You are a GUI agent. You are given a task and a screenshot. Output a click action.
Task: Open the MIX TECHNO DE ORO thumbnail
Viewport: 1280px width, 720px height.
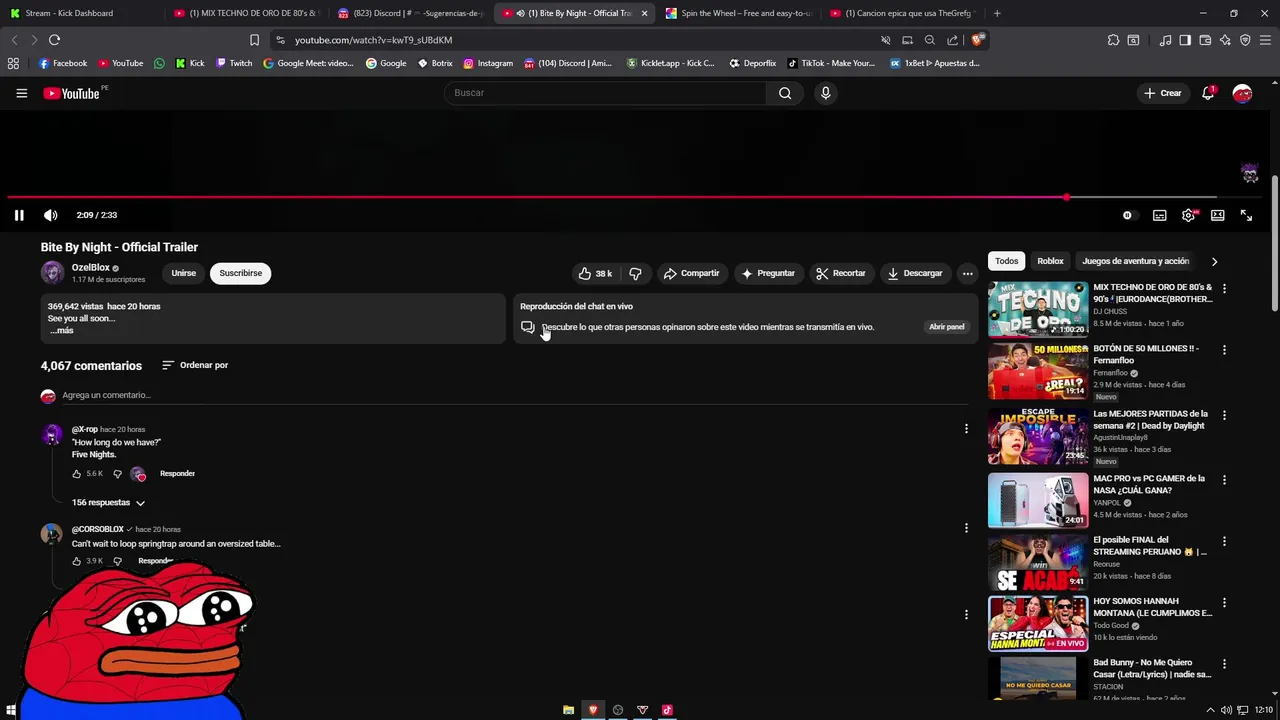1038,309
